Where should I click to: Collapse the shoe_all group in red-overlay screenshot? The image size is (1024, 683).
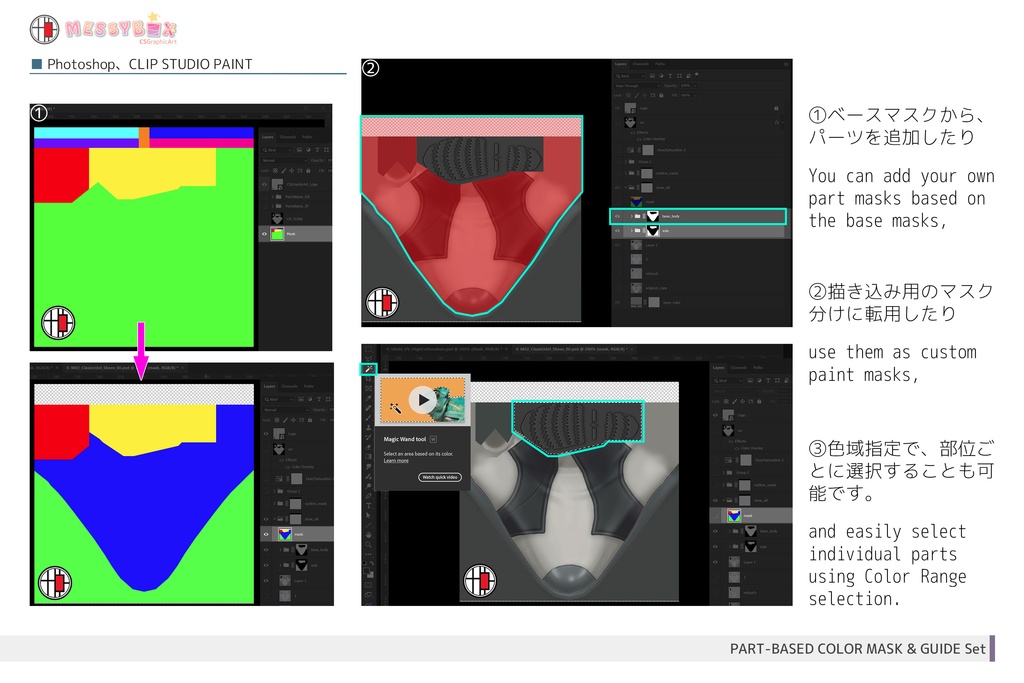[x=626, y=187]
